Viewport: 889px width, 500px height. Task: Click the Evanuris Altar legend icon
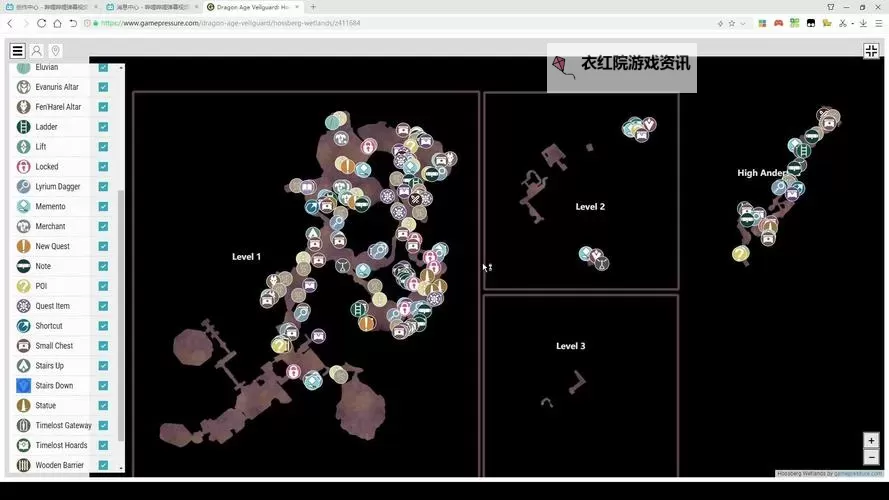coord(23,87)
